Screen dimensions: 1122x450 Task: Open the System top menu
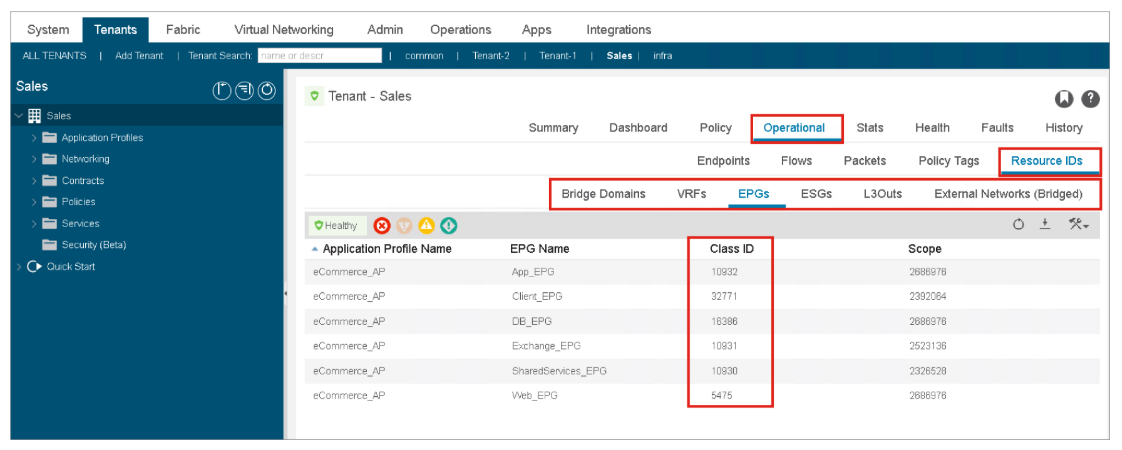pyautogui.click(x=48, y=29)
